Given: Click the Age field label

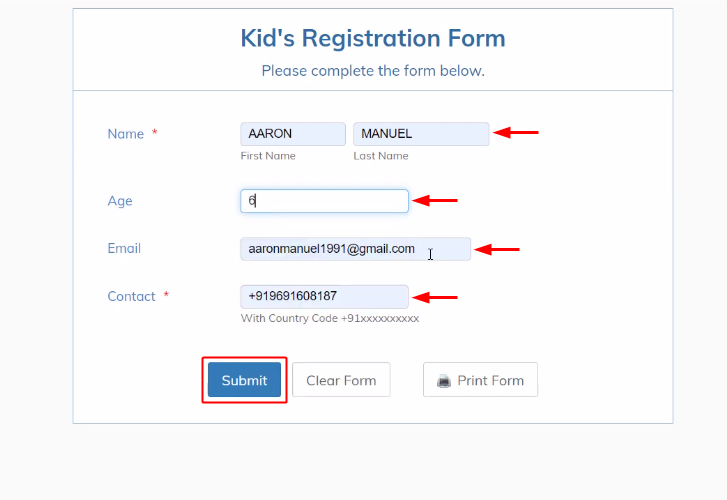Looking at the screenshot, I should coord(120,201).
